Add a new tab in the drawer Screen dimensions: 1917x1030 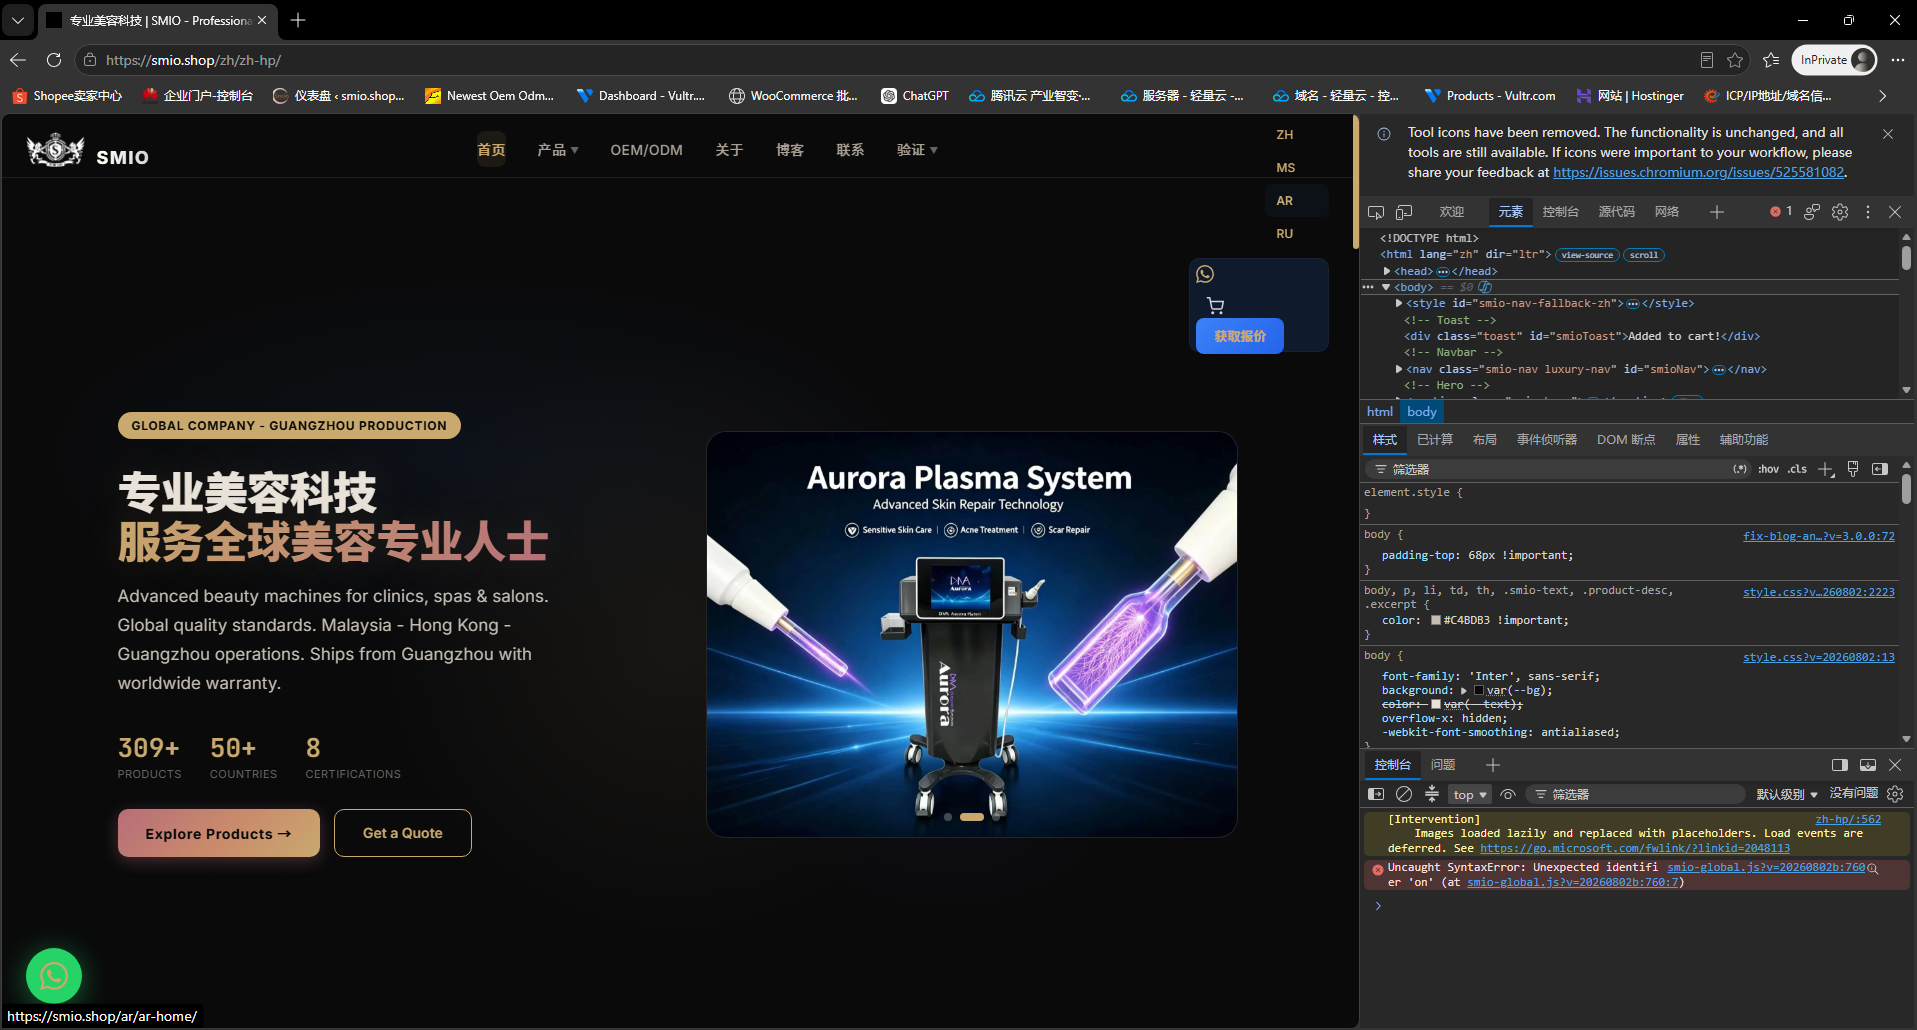tap(1493, 765)
